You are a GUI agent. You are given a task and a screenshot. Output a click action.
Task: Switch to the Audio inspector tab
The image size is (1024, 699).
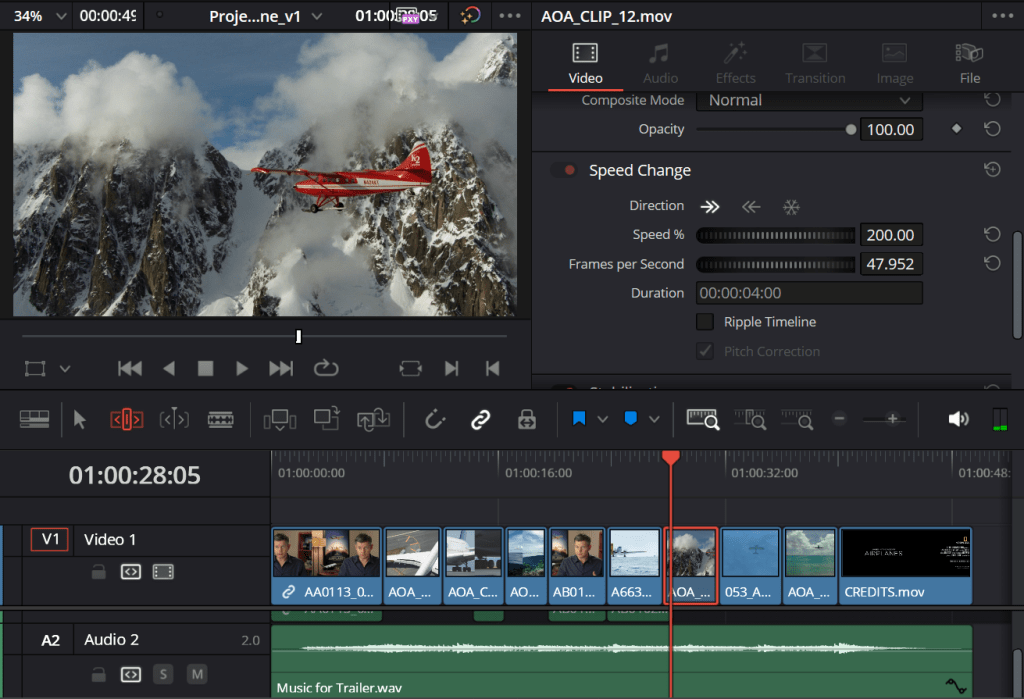[660, 62]
